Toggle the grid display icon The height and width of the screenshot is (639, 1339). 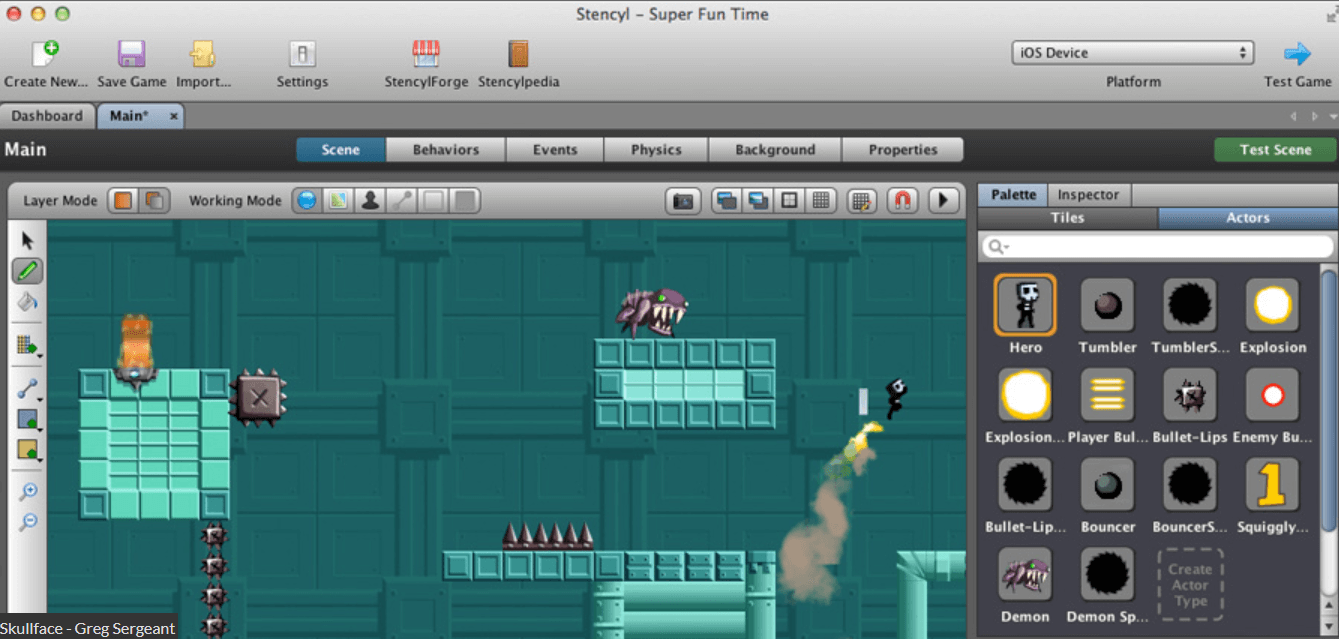point(821,200)
